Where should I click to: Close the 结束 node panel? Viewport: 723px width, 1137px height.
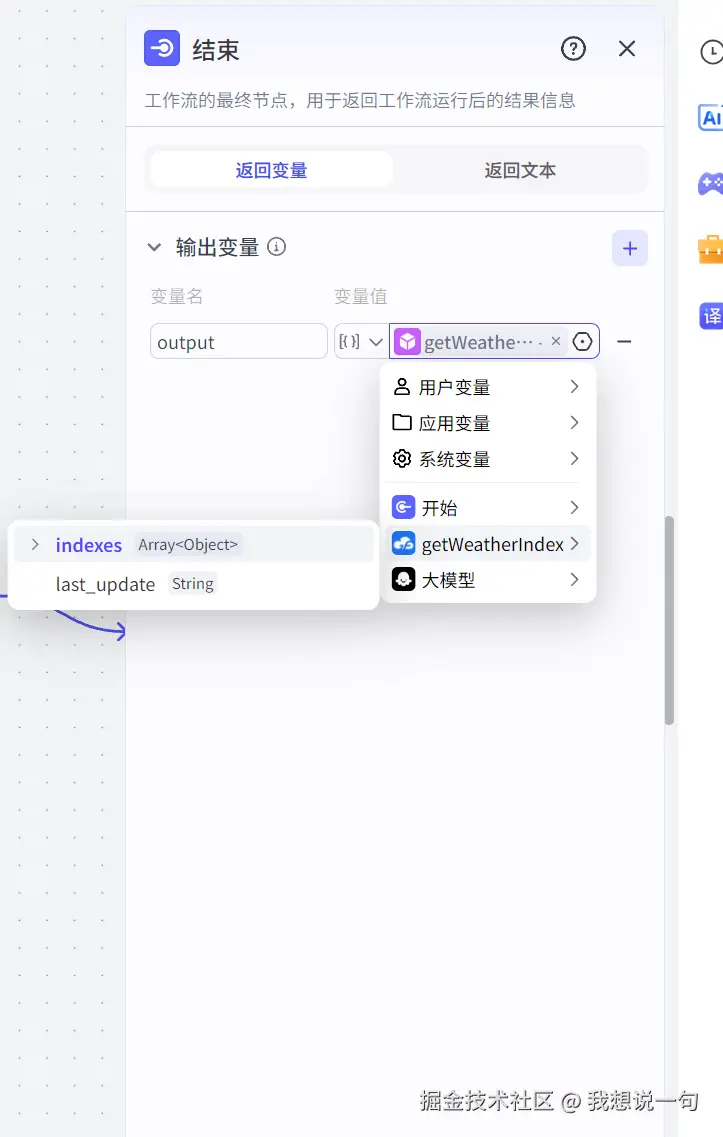[627, 49]
